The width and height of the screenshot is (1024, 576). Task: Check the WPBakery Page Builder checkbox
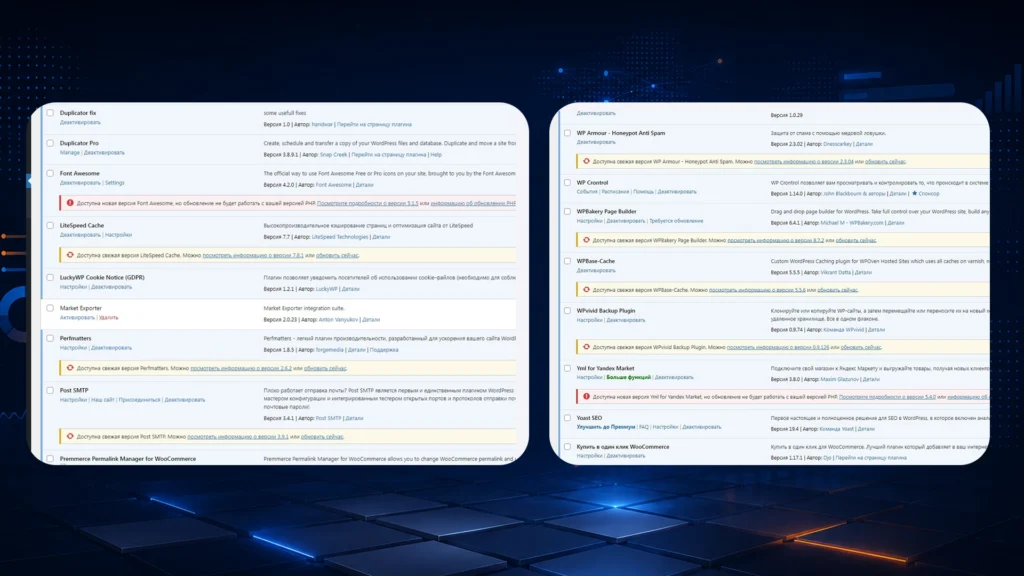(x=568, y=212)
